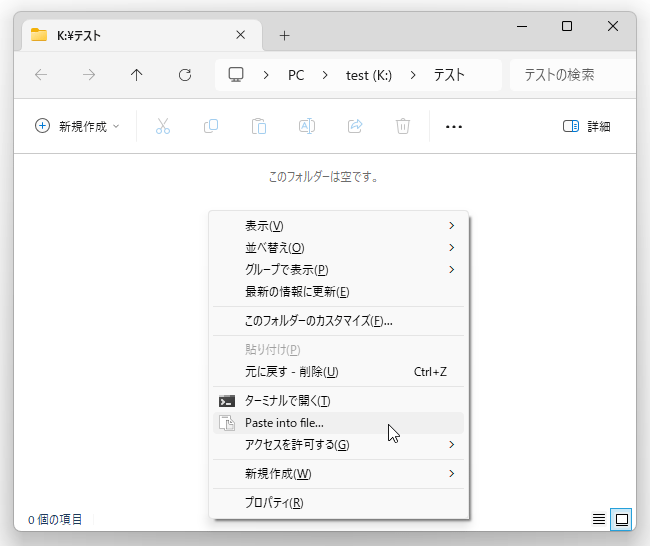Viewport: 650px width, 546px height.
Task: Select ターミナルで開く(T) entry
Action: tap(338, 401)
